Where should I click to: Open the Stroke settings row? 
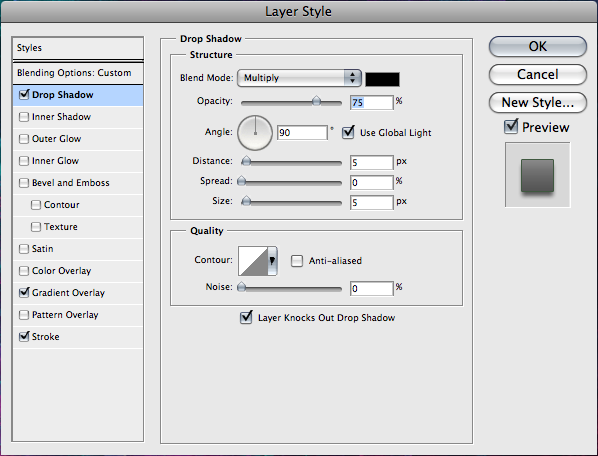[x=78, y=337]
